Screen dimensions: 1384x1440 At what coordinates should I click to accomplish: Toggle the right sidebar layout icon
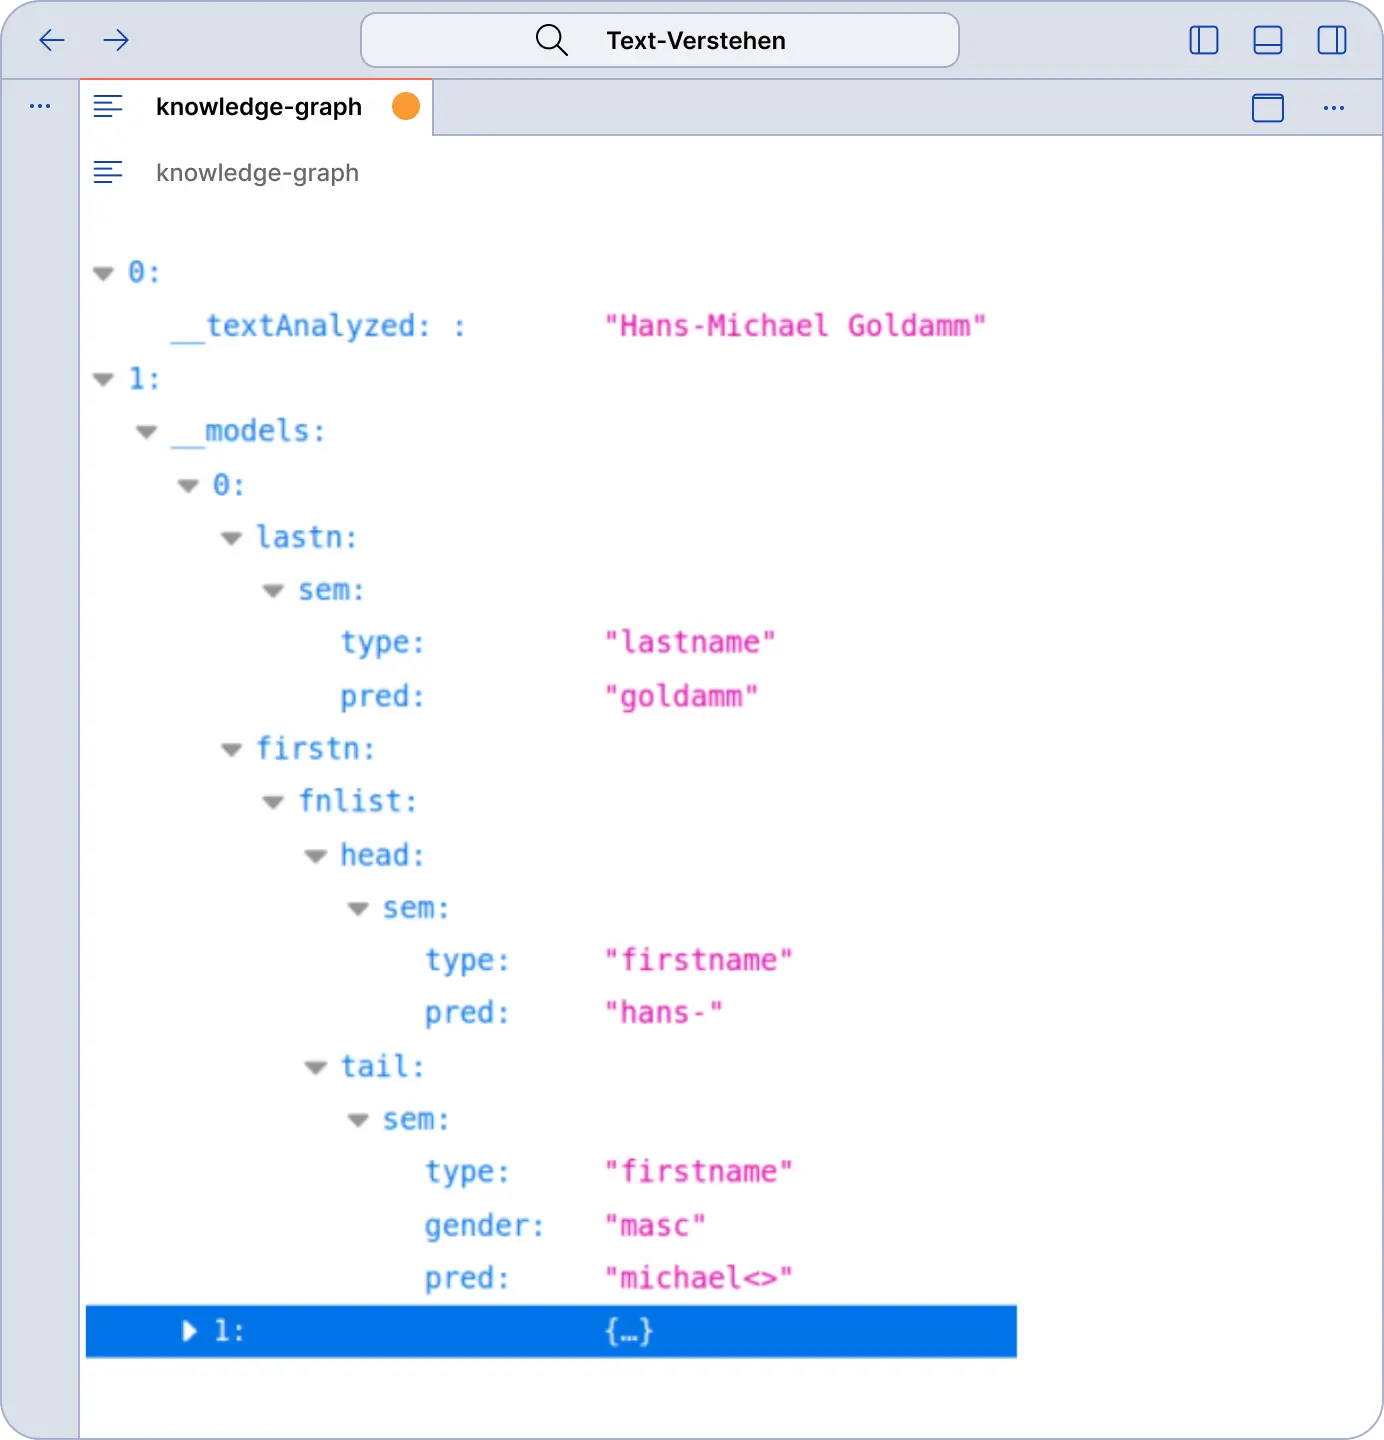1331,41
